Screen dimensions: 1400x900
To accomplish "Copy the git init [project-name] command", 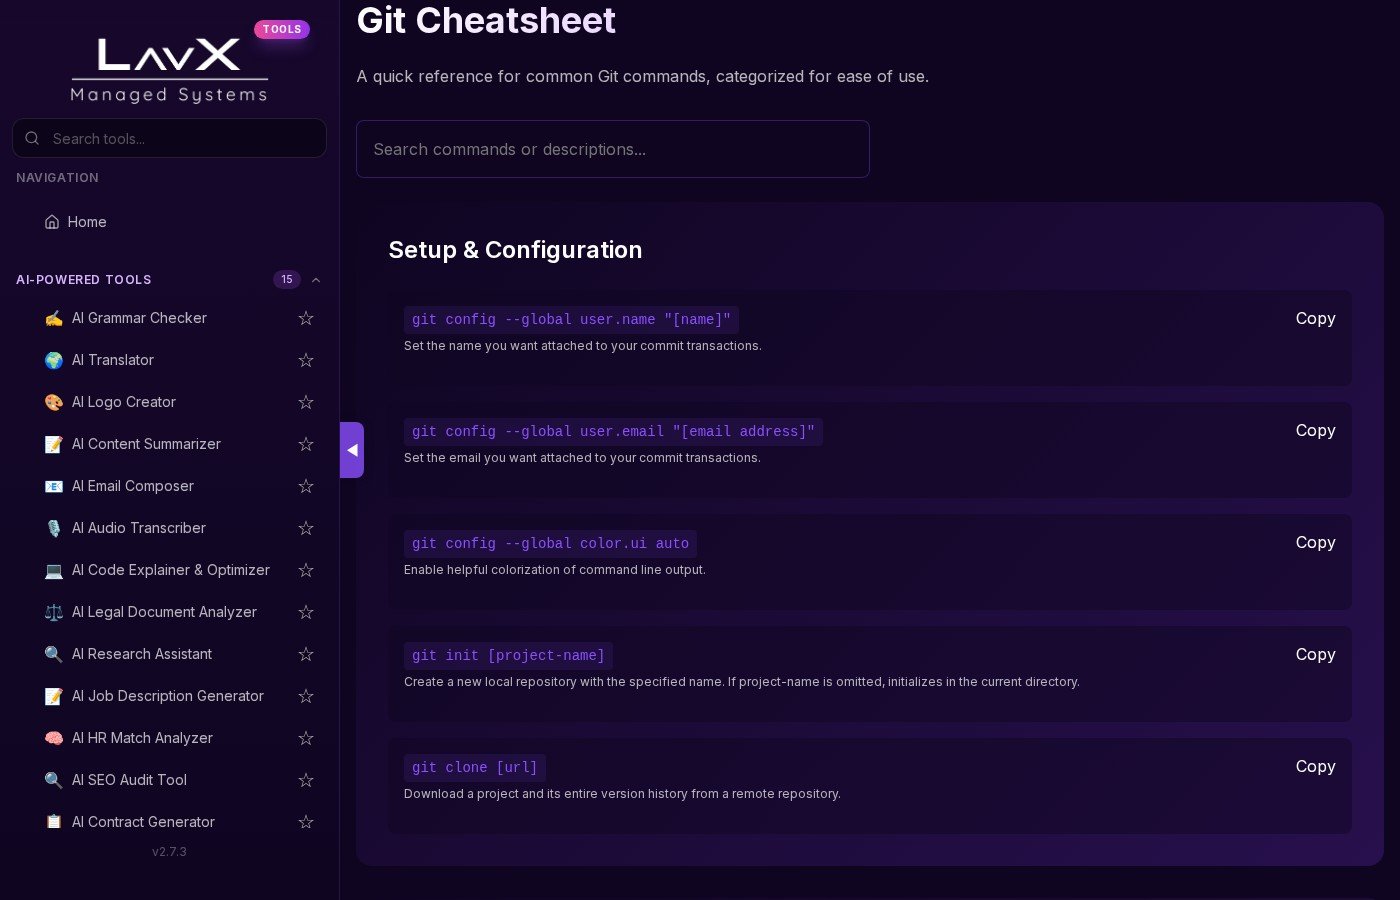I will tap(1315, 654).
